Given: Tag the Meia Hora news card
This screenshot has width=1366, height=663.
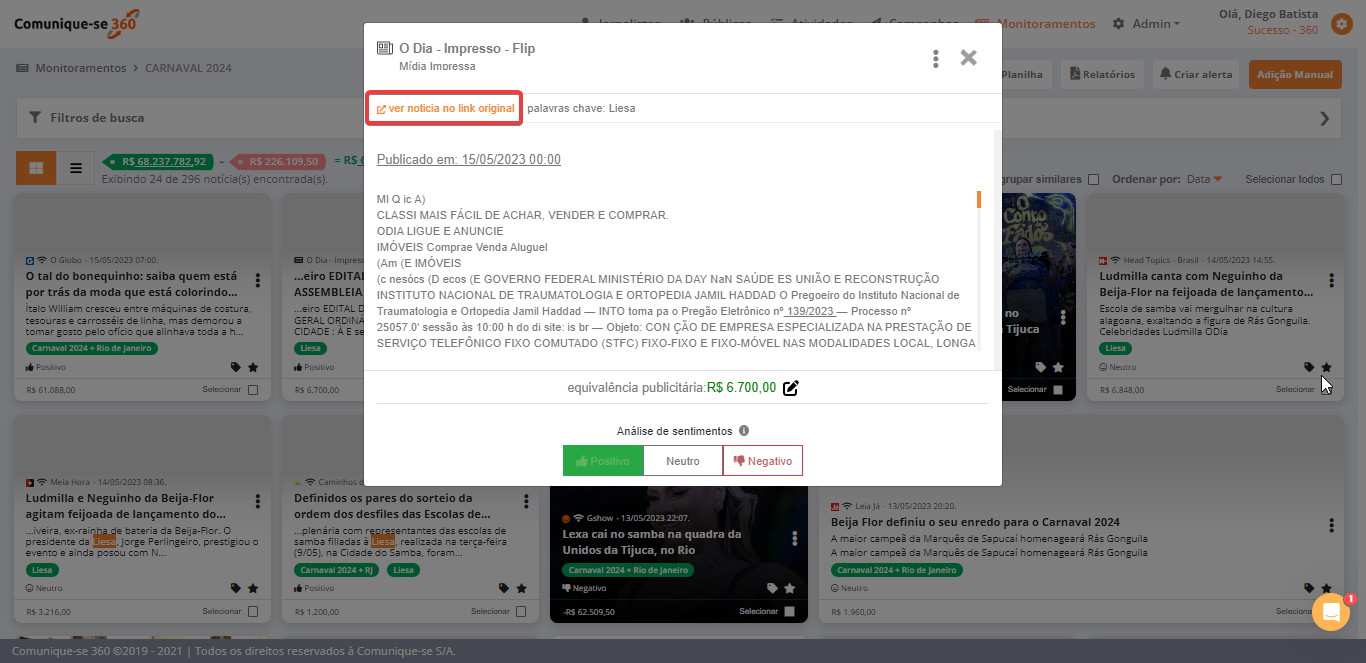Looking at the screenshot, I should pyautogui.click(x=236, y=589).
